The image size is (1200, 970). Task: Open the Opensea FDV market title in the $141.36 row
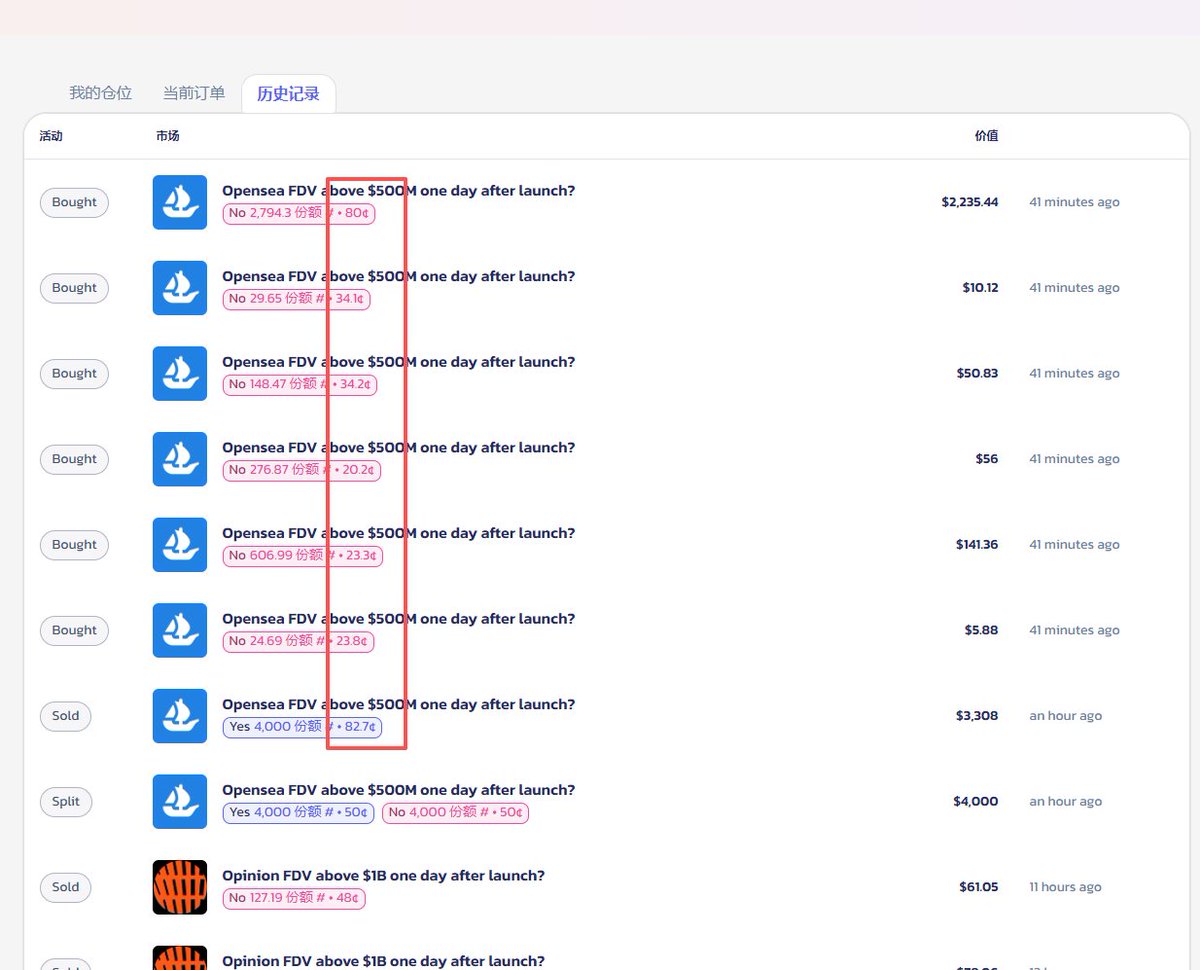click(x=398, y=533)
